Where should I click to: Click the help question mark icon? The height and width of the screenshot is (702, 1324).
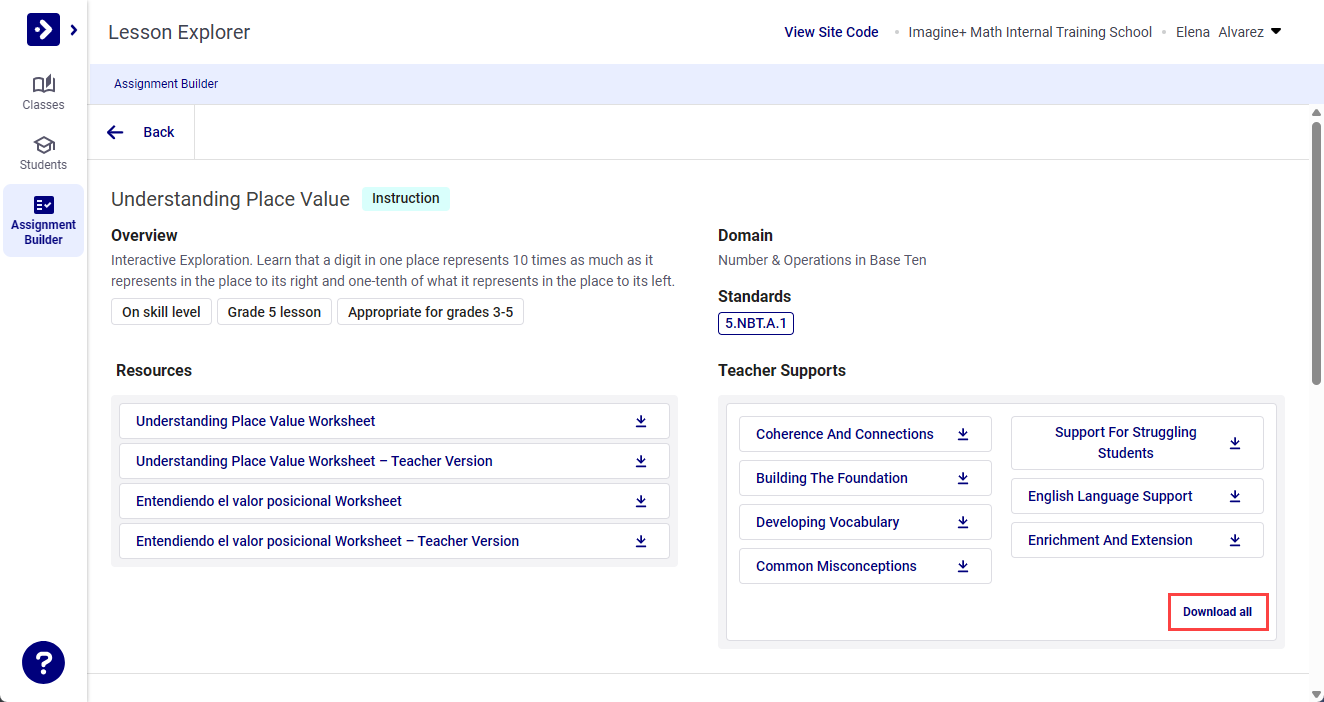(x=43, y=662)
